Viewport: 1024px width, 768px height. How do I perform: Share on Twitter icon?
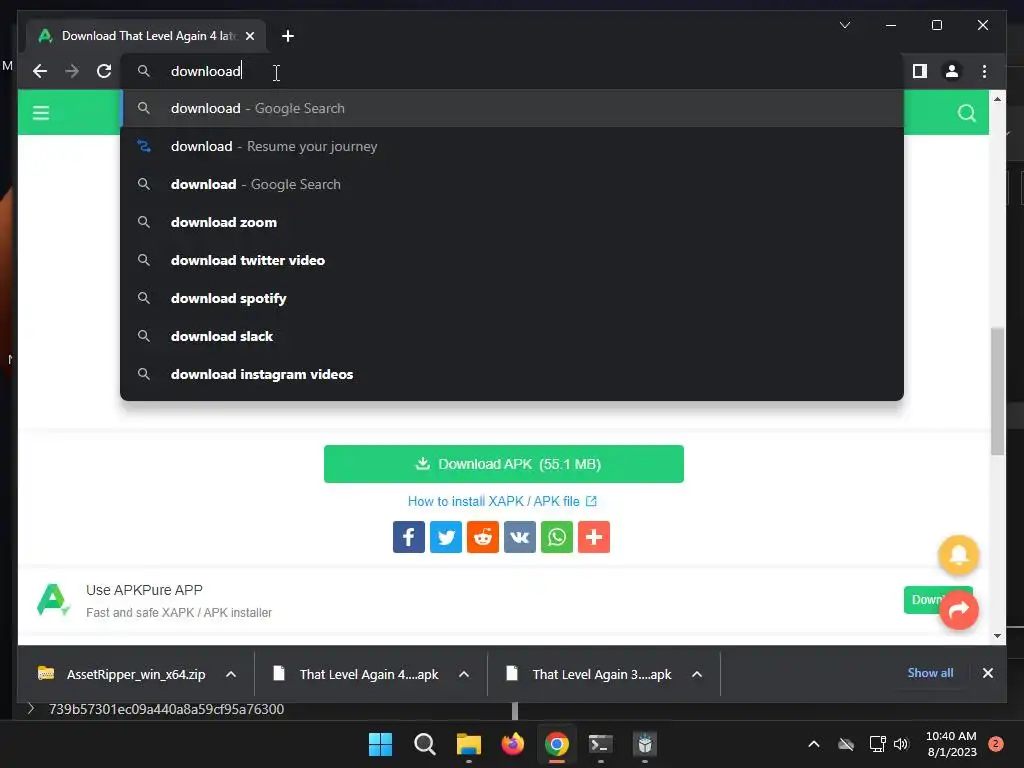pos(446,537)
